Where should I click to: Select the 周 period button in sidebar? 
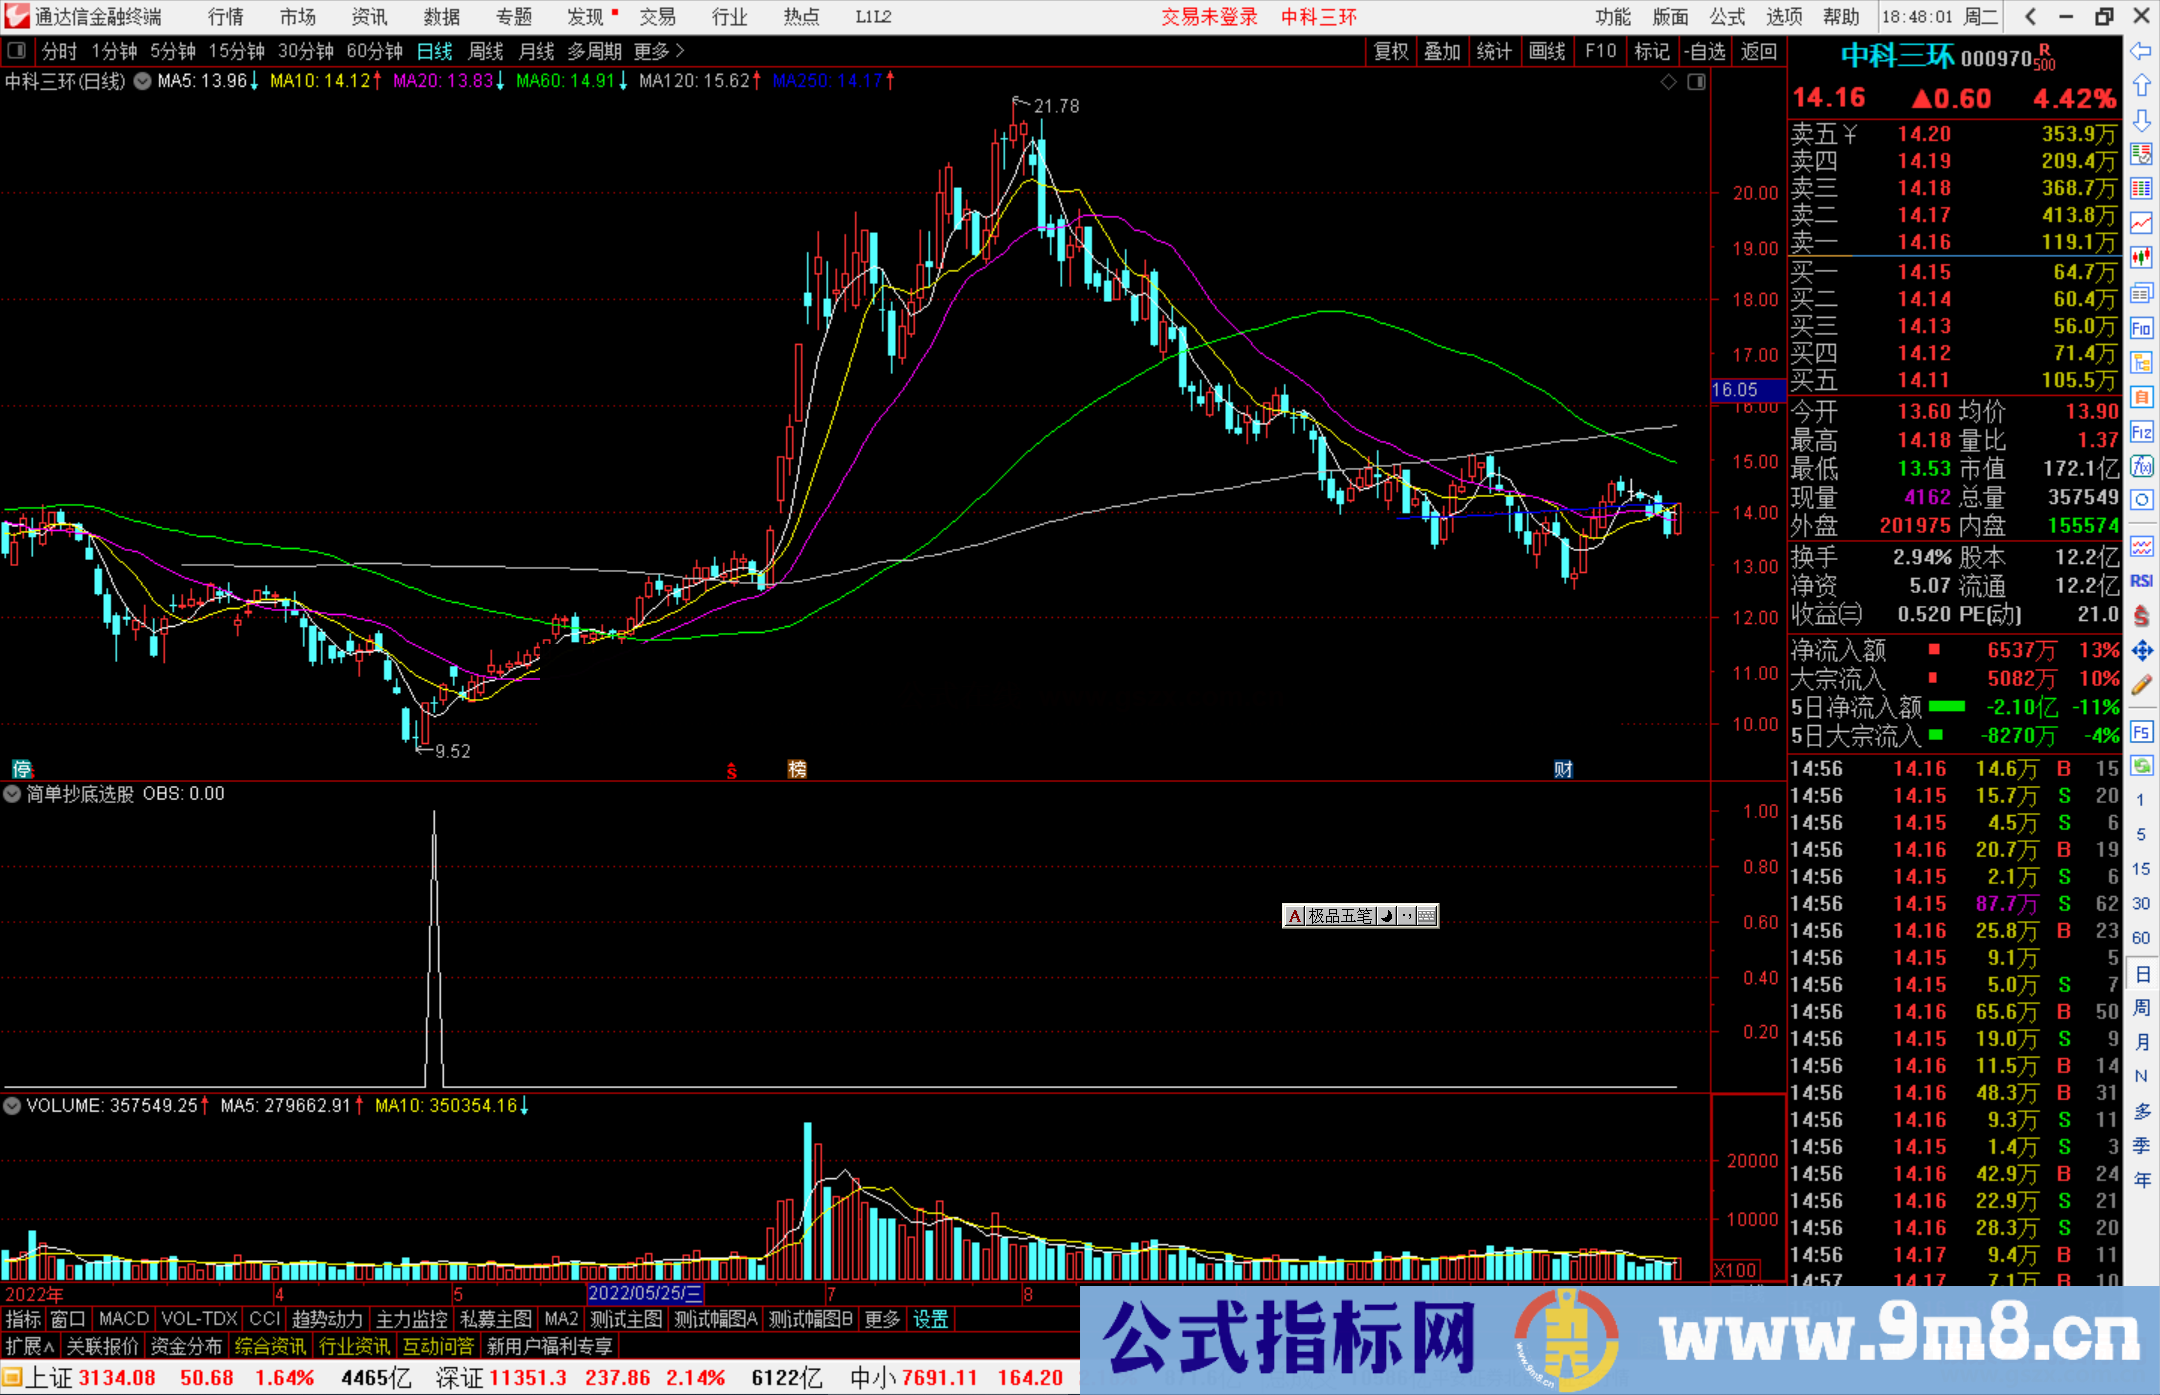tap(2141, 1008)
